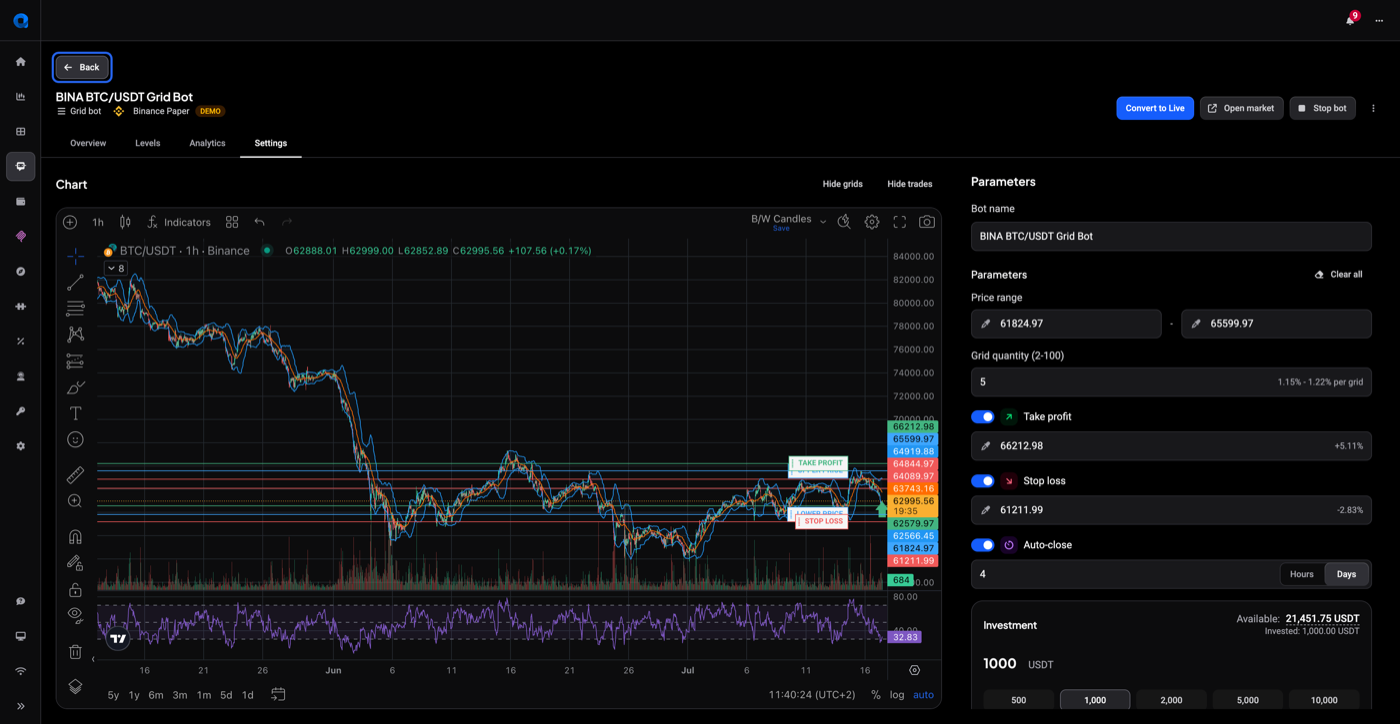
Task: Open the bot kebab menu beside Stop bot
Action: (x=1373, y=108)
